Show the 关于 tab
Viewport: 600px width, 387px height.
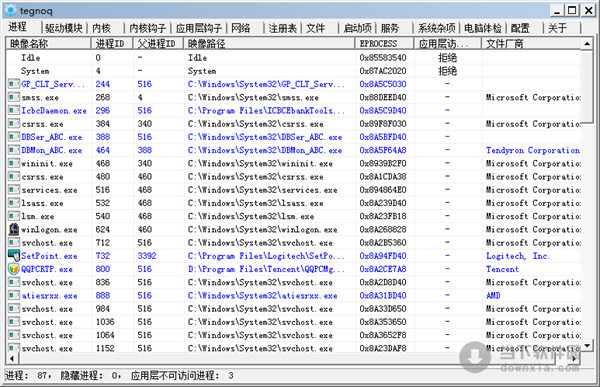point(557,28)
